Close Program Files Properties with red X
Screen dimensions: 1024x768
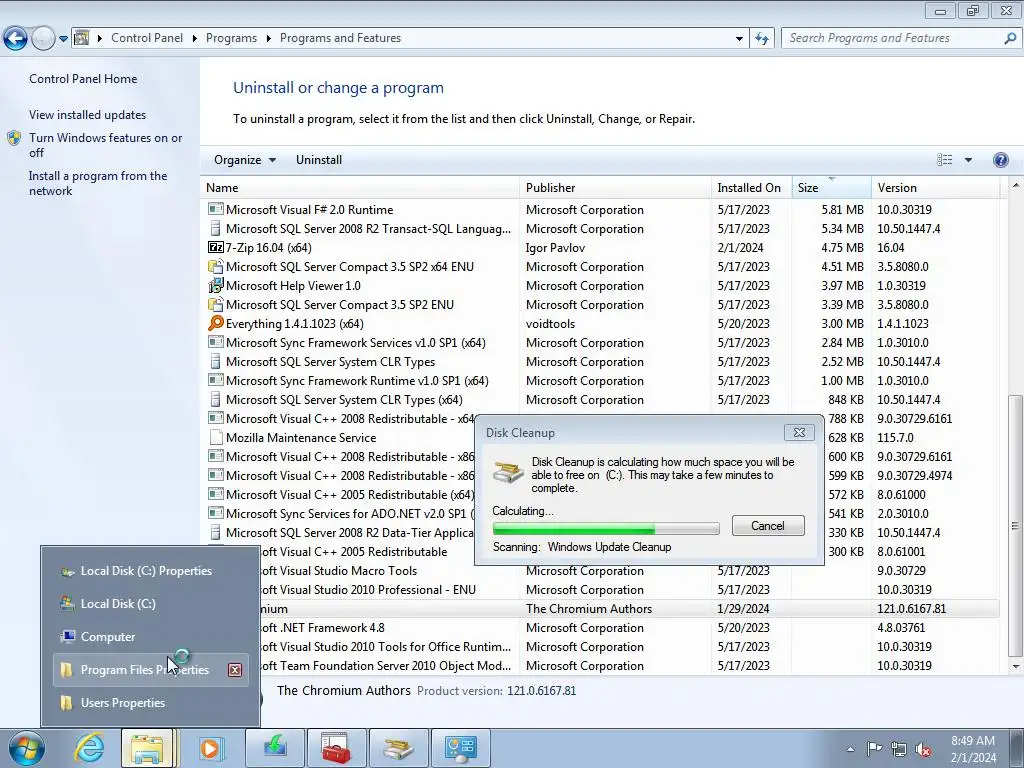[235, 670]
